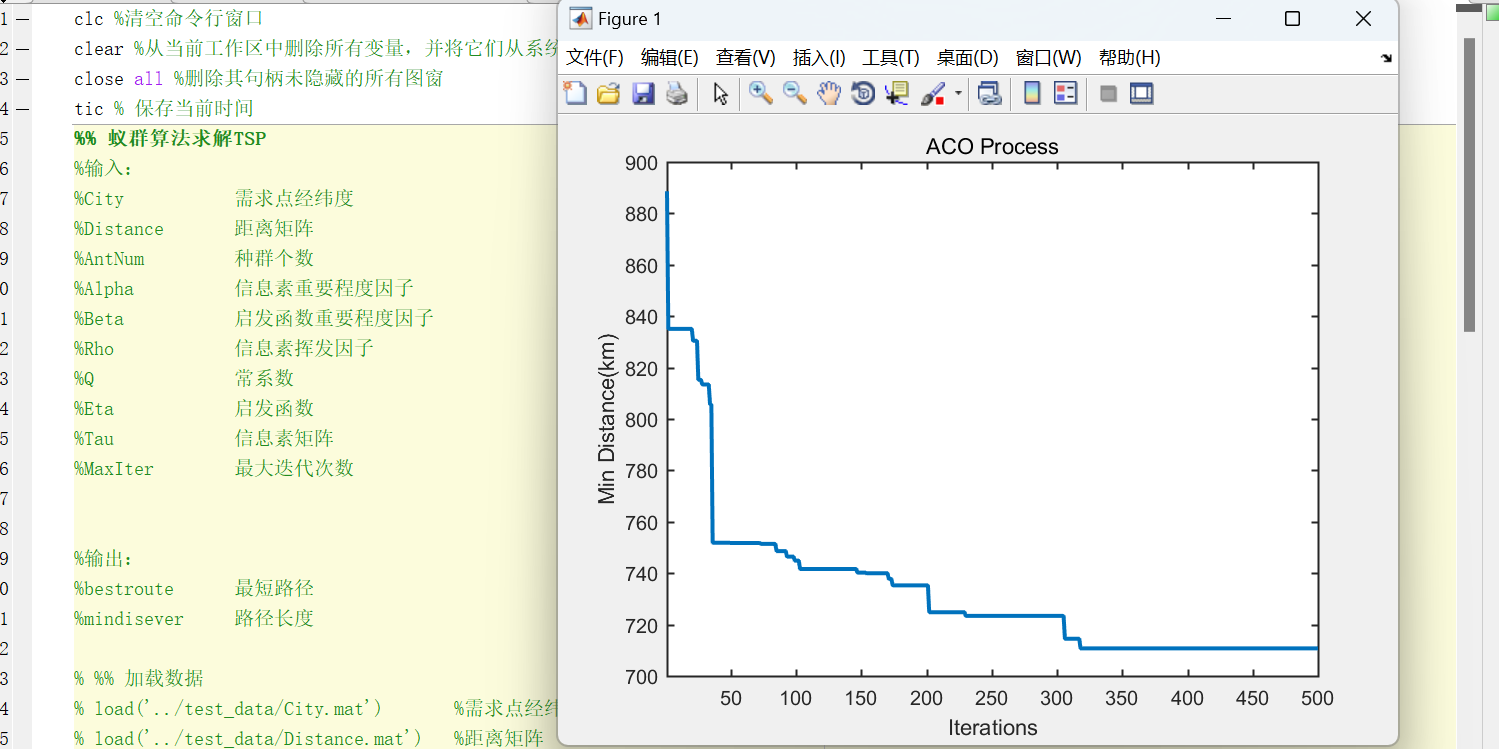Select the Zoom Out magnifier tool
This screenshot has width=1499, height=749.
[795, 94]
